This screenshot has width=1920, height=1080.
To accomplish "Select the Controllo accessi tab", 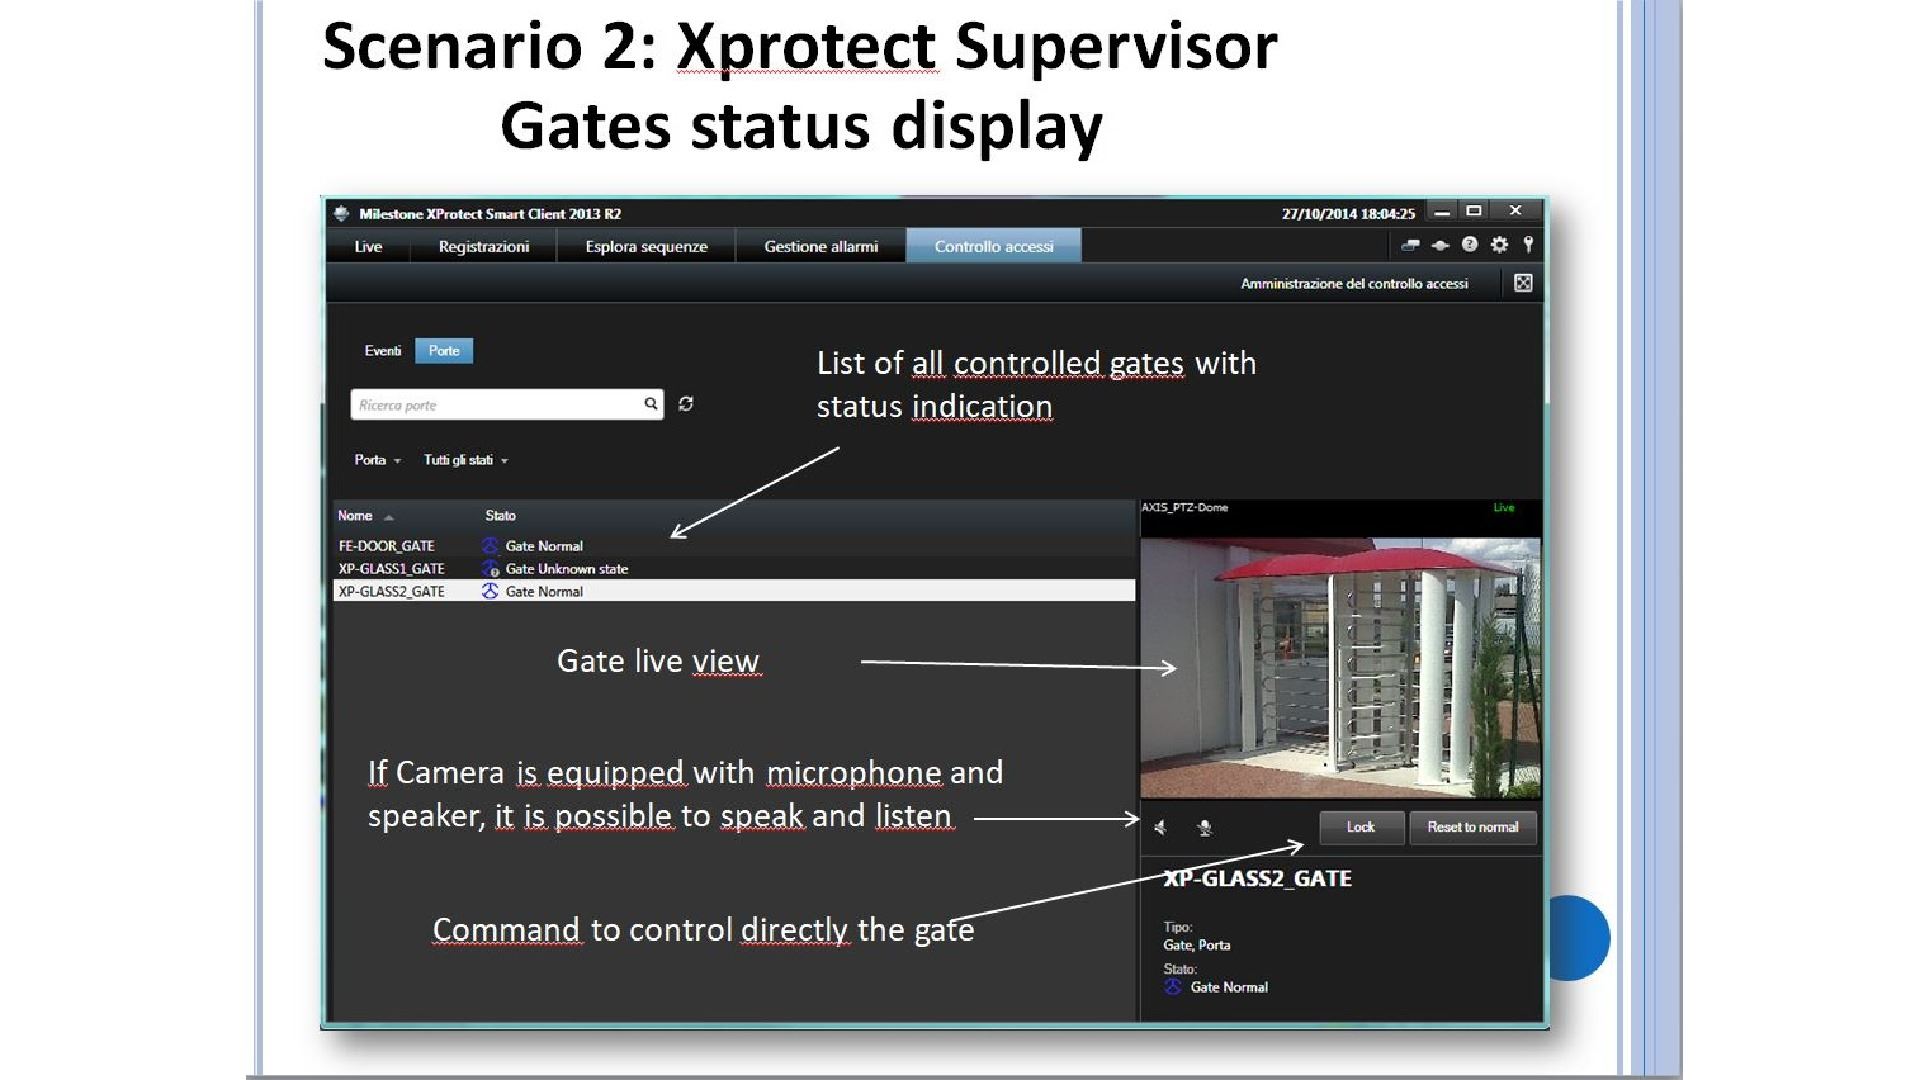I will [994, 246].
